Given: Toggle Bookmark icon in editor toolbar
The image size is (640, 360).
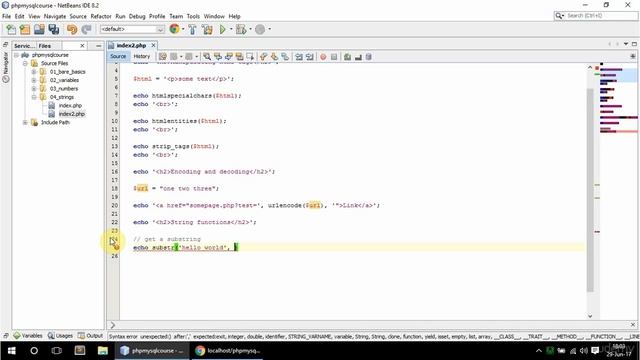Looking at the screenshot, I should 285,57.
